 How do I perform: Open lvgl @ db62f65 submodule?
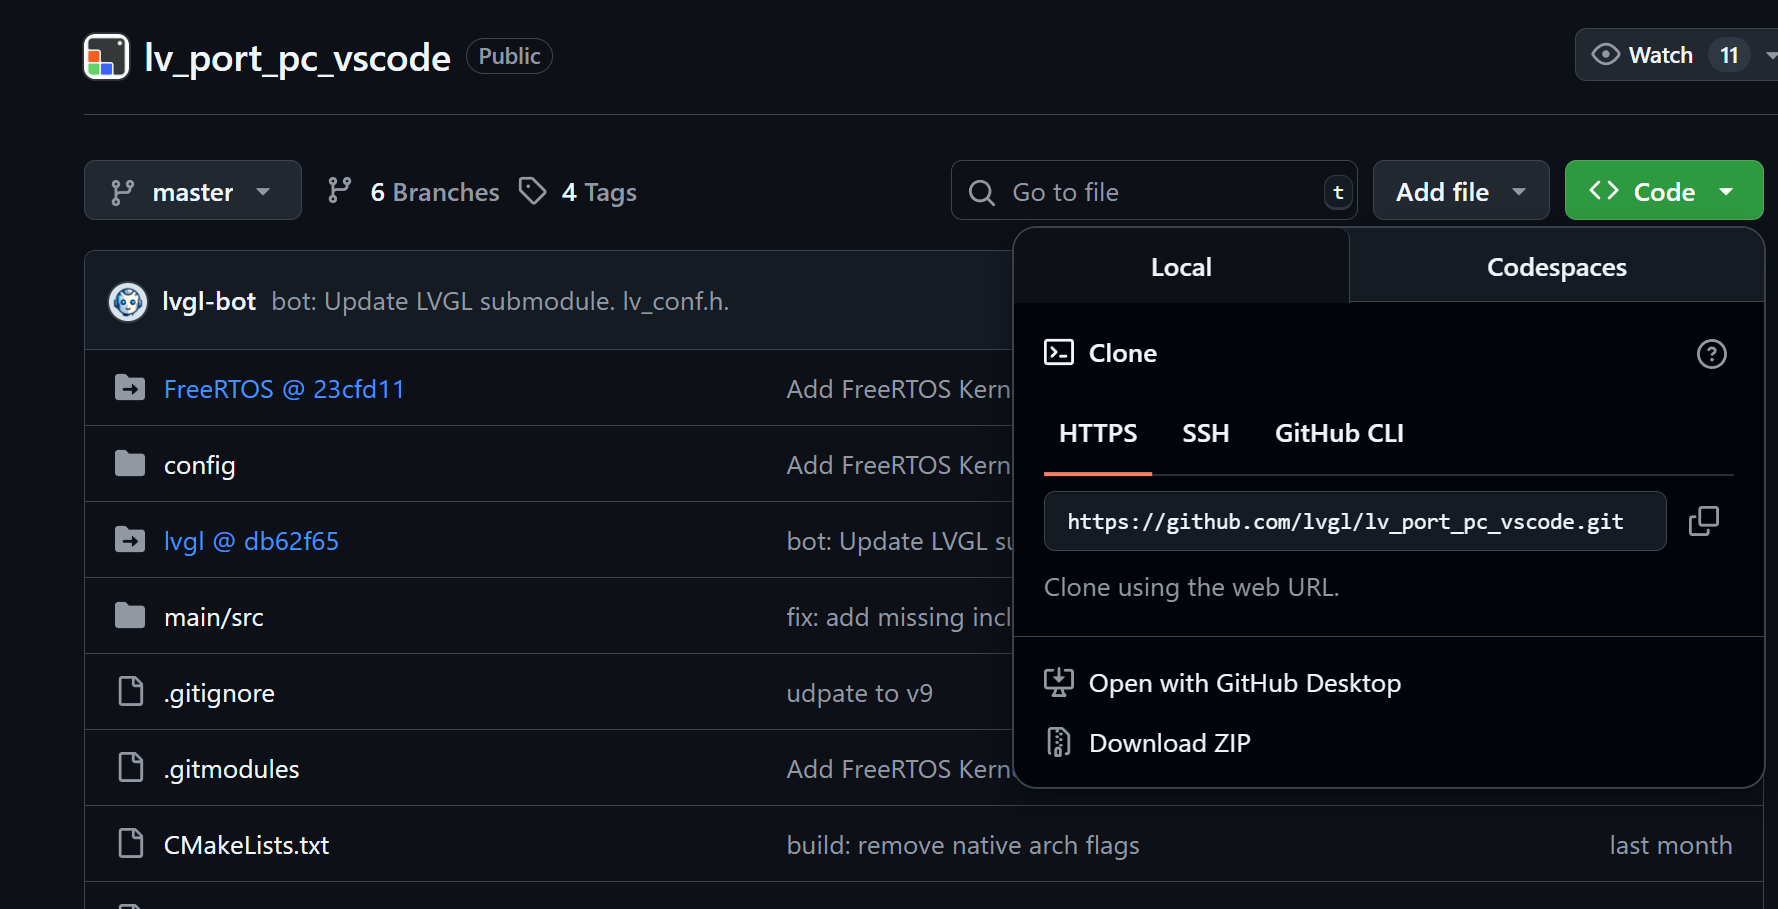(251, 541)
